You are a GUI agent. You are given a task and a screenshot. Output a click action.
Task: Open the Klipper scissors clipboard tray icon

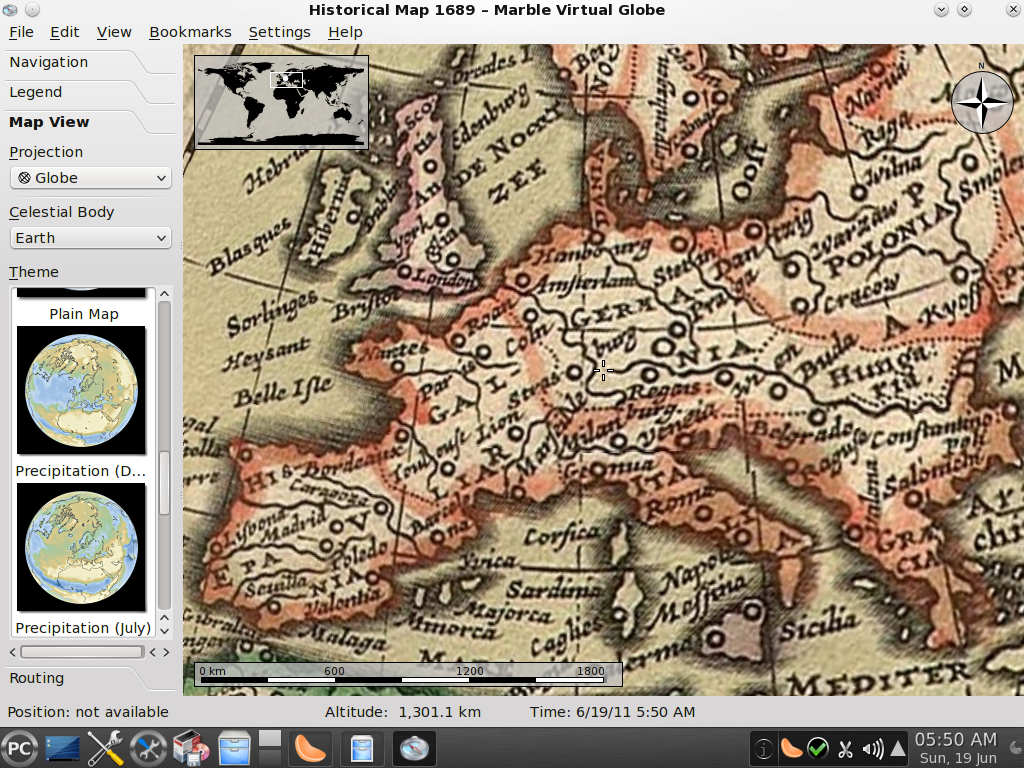coord(845,748)
